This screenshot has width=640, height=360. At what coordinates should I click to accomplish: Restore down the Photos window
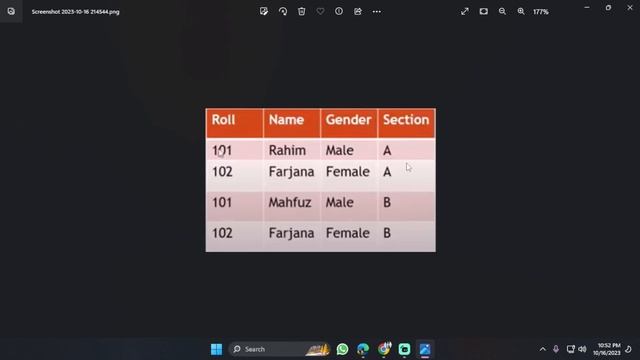pos(608,8)
